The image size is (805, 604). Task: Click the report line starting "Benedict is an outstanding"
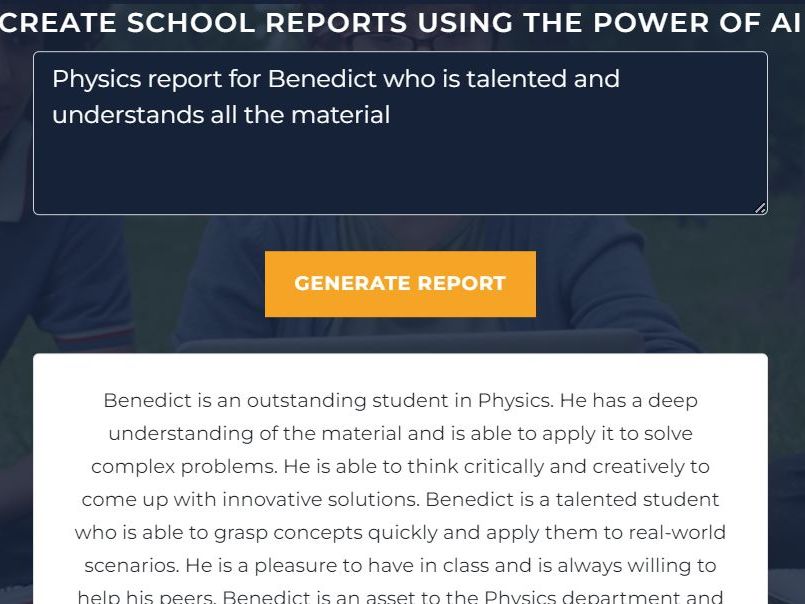(x=400, y=401)
